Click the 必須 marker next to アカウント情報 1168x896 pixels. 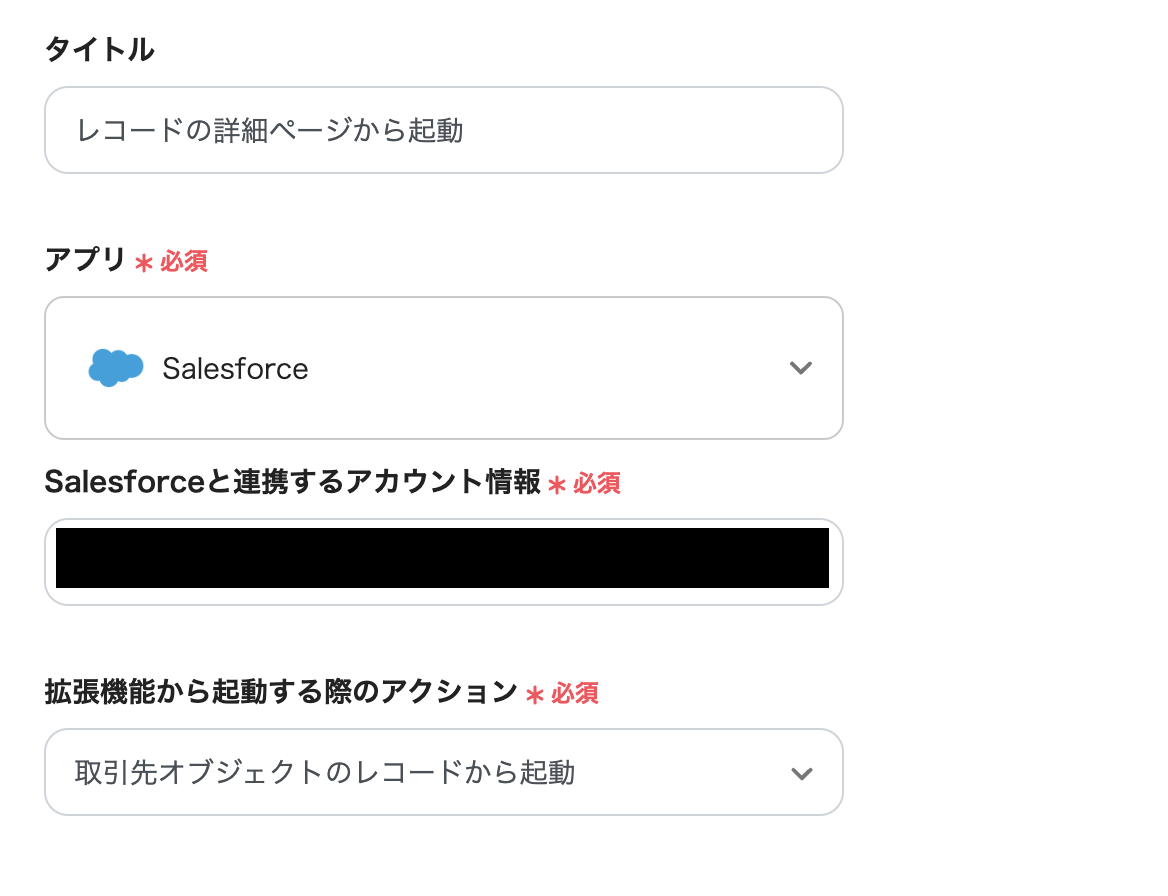(x=597, y=484)
